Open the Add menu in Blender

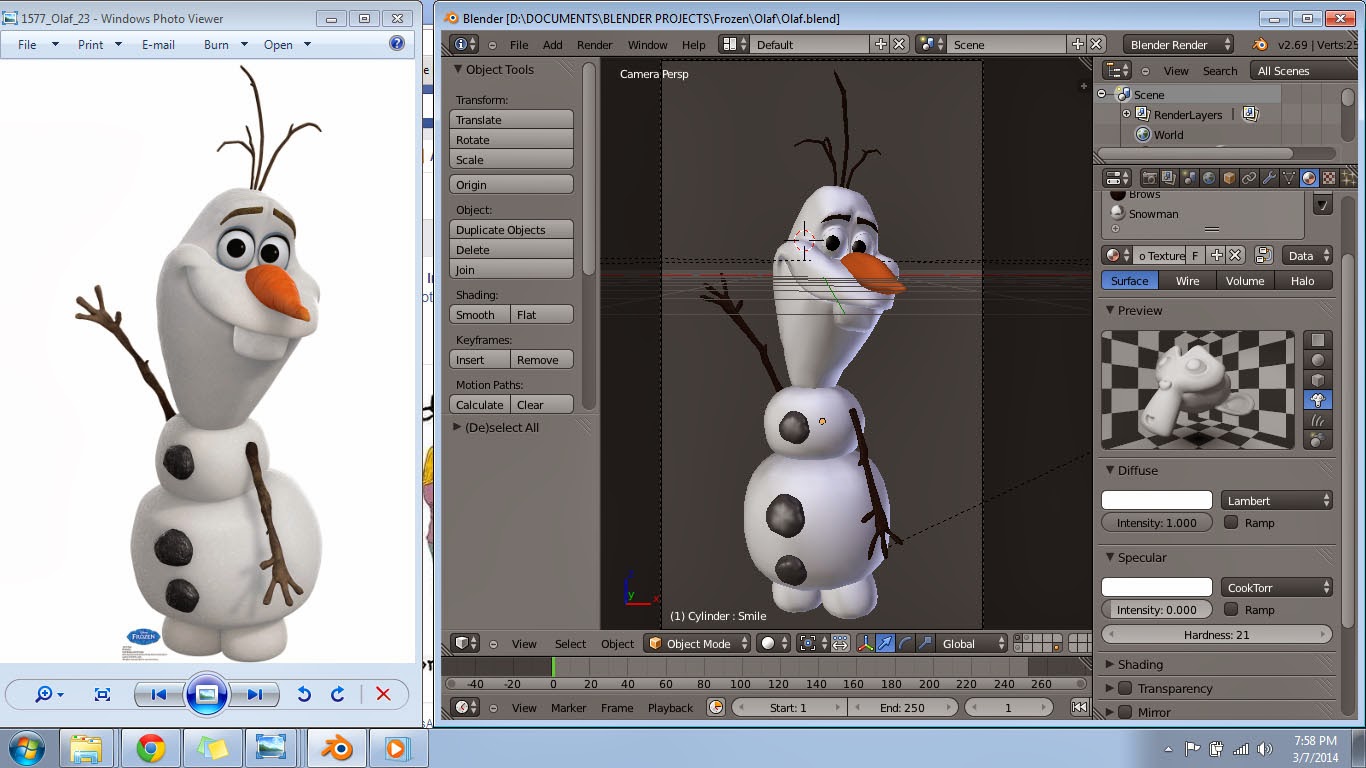553,44
